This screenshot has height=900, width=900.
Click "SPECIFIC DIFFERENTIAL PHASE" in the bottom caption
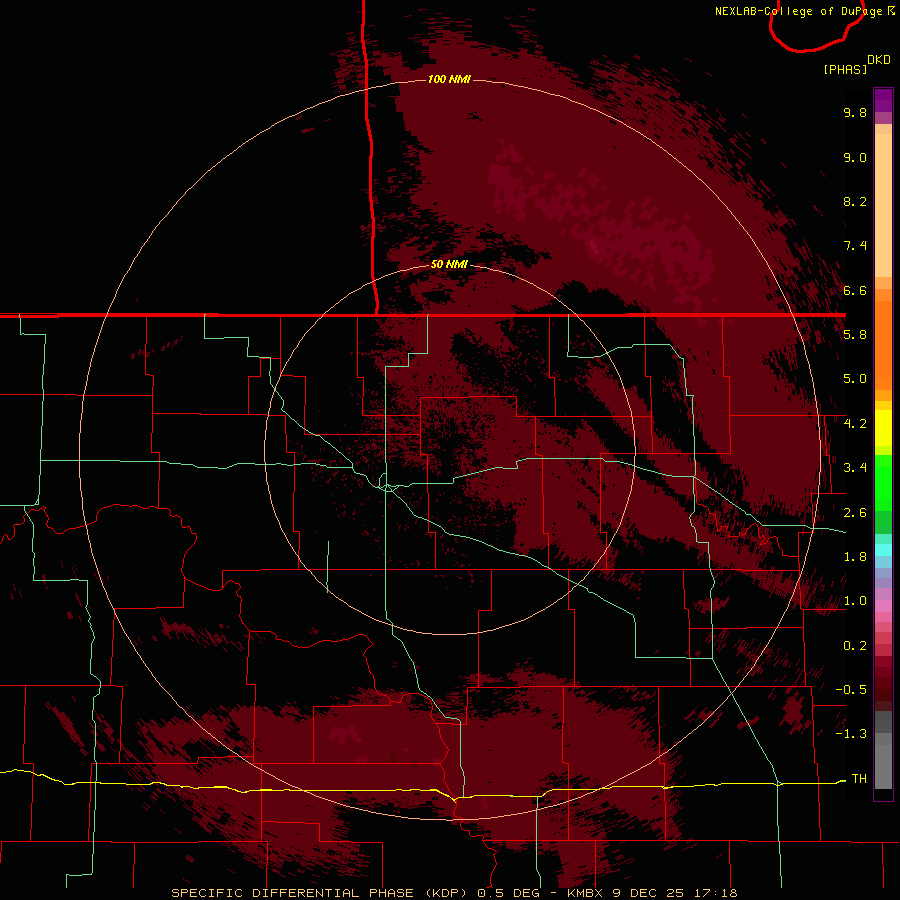pyautogui.click(x=292, y=893)
